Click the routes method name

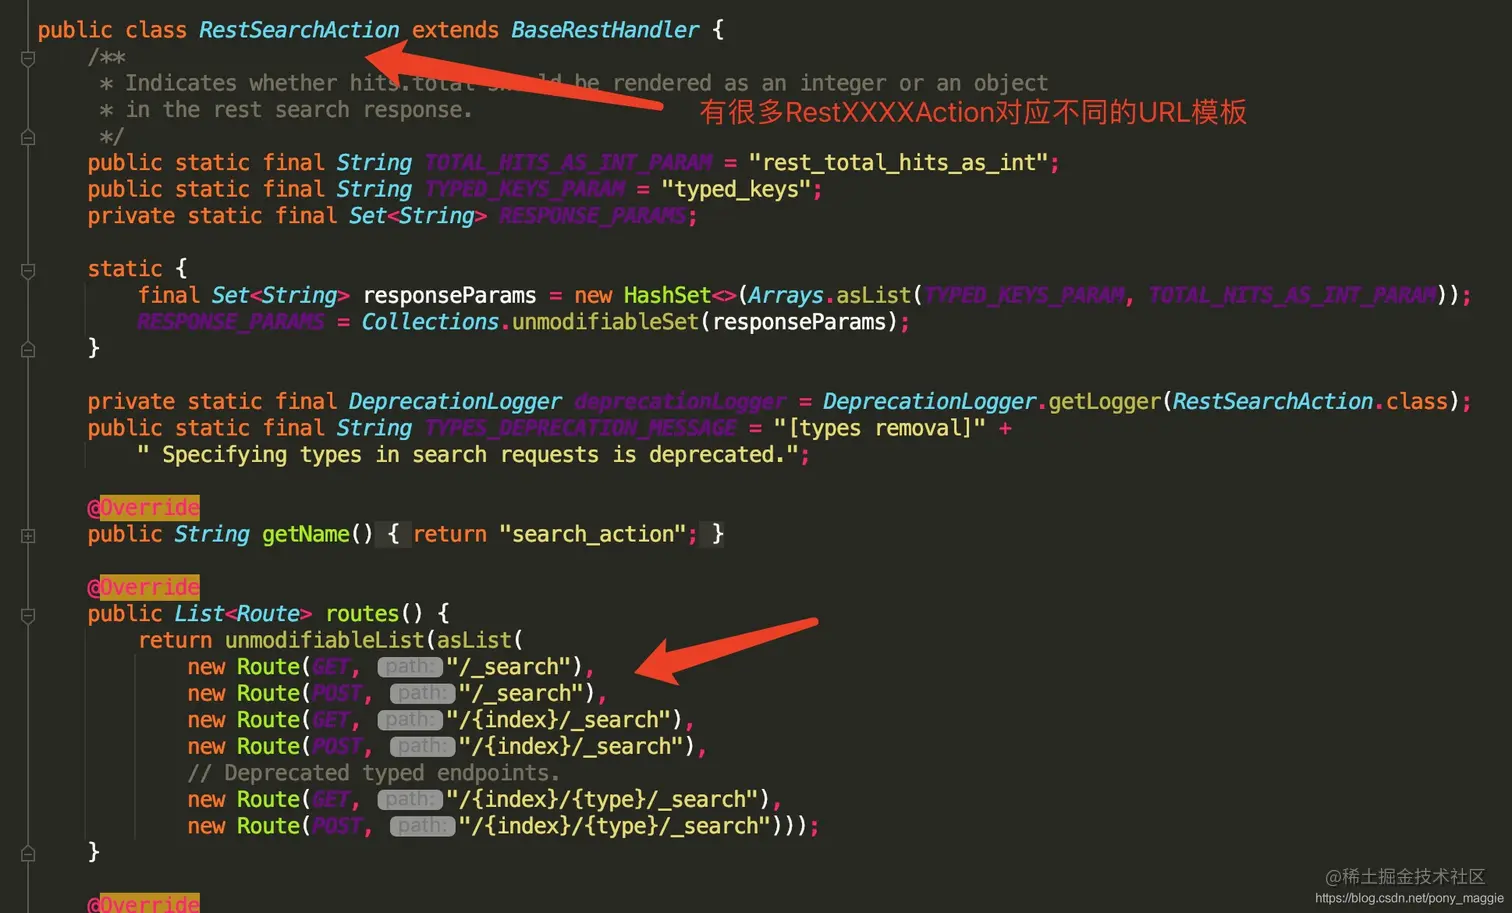pyautogui.click(x=361, y=614)
